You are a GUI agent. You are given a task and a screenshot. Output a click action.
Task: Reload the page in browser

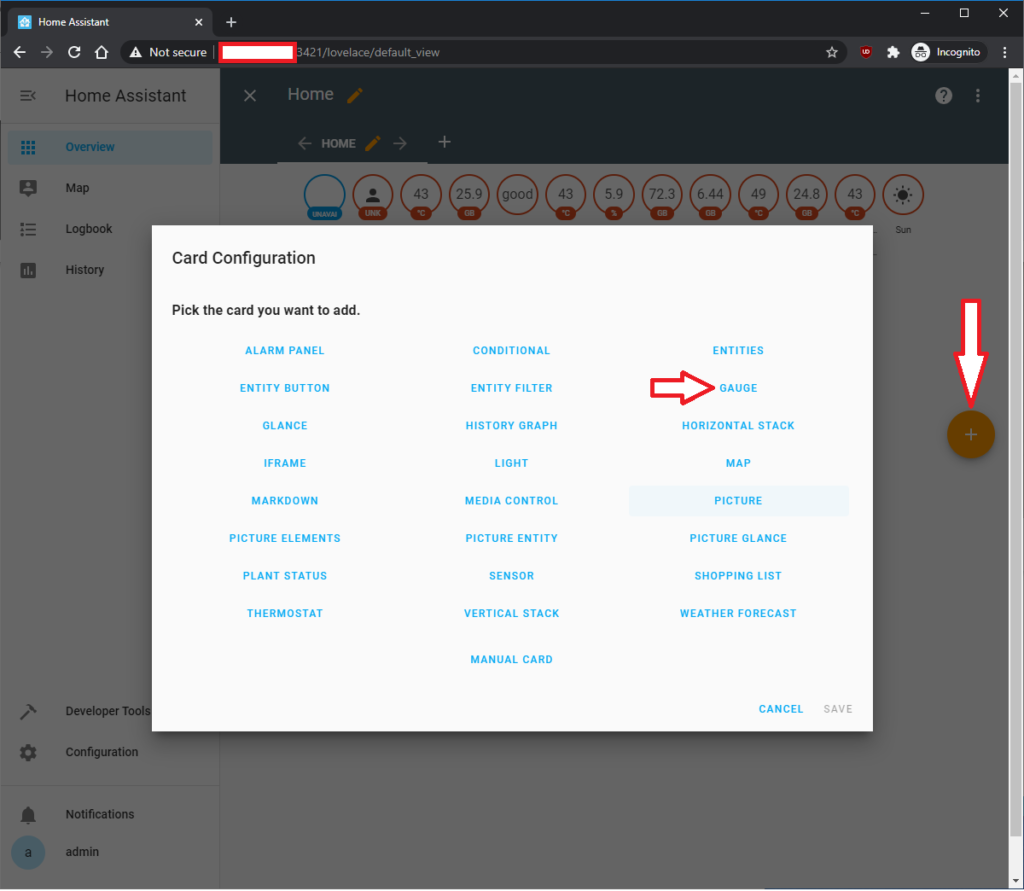[x=74, y=52]
